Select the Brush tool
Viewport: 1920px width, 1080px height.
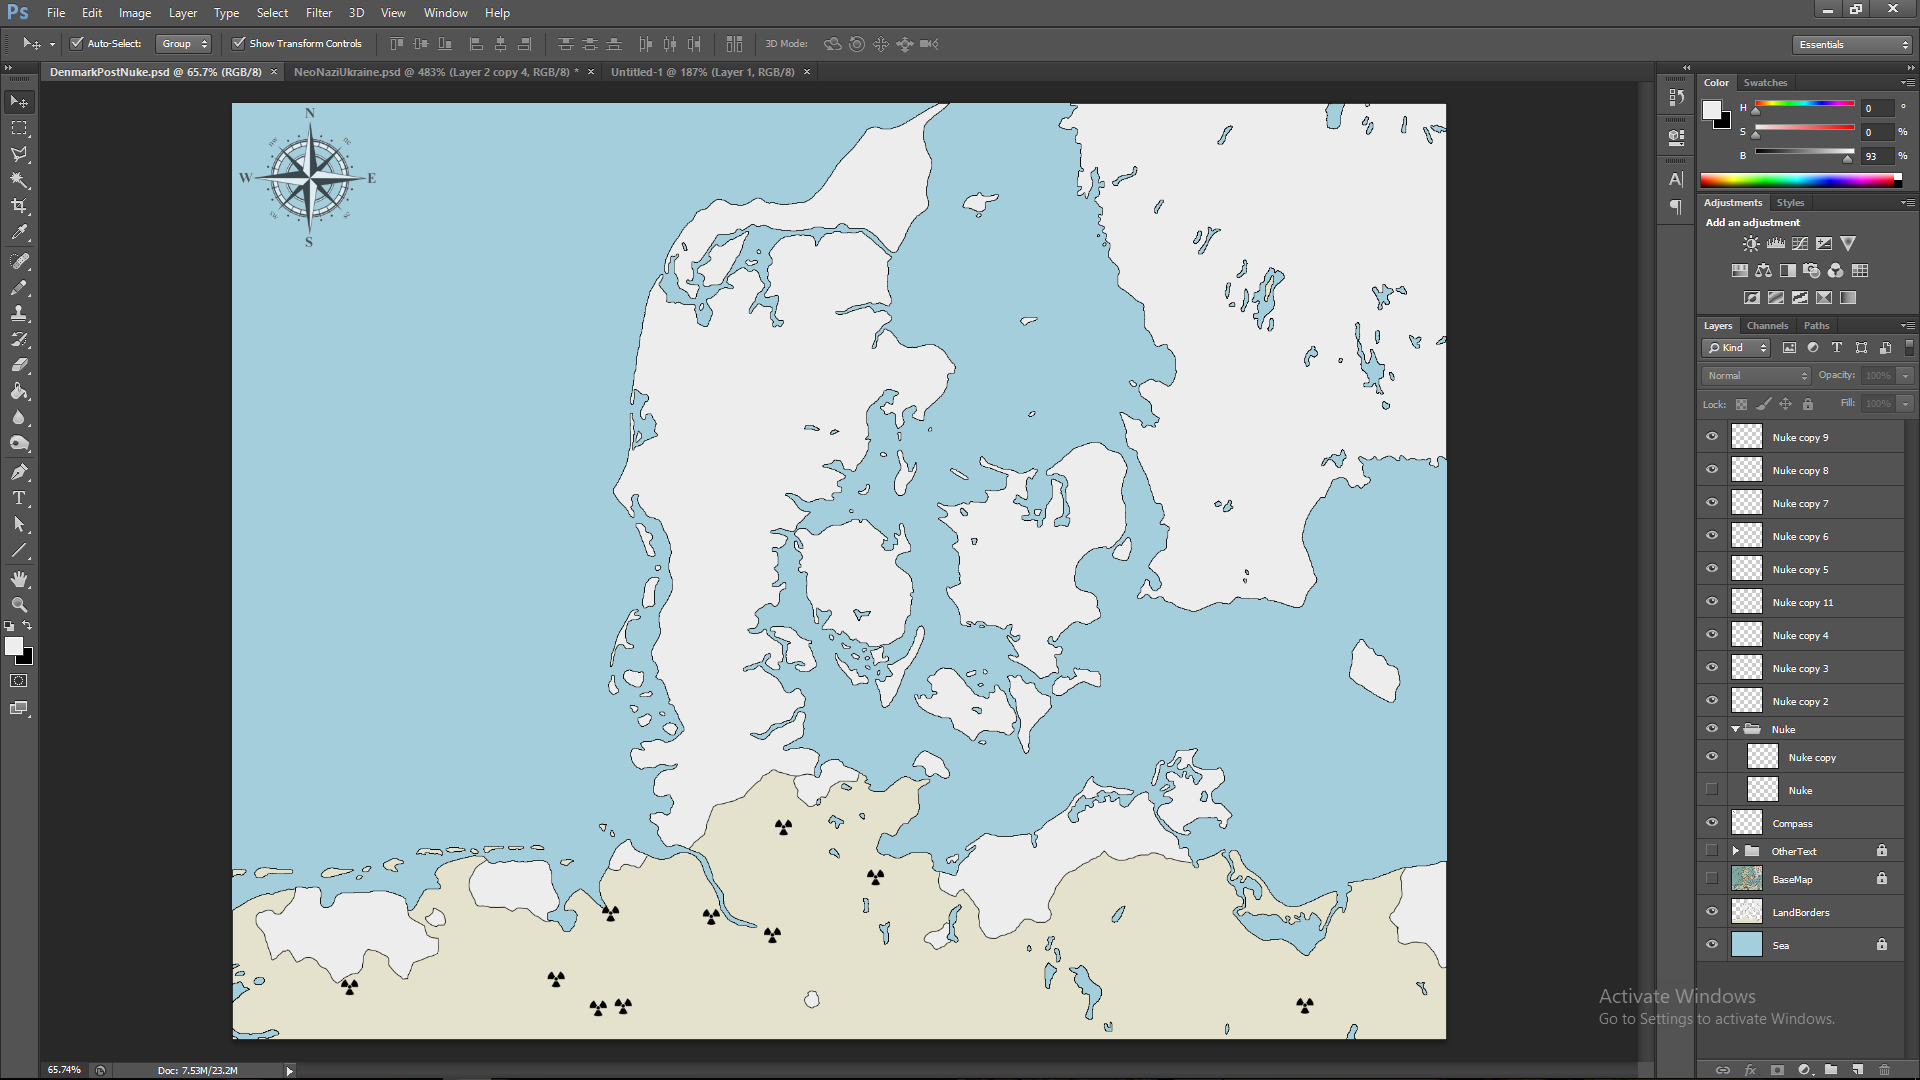19,288
